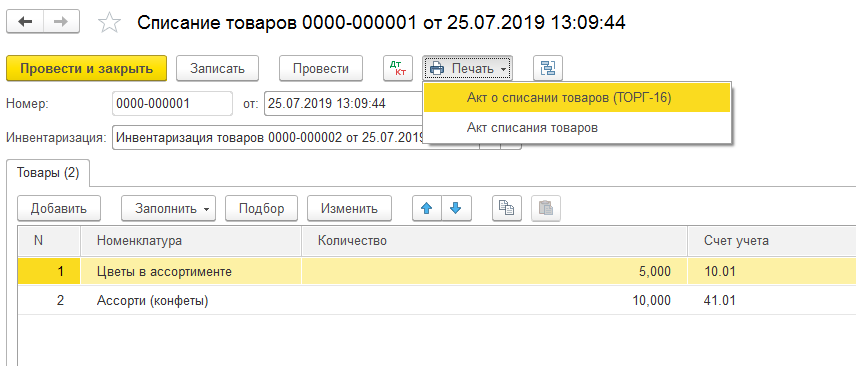This screenshot has width=856, height=366.
Task: Paste rows with the clipboard icon
Action: click(546, 208)
